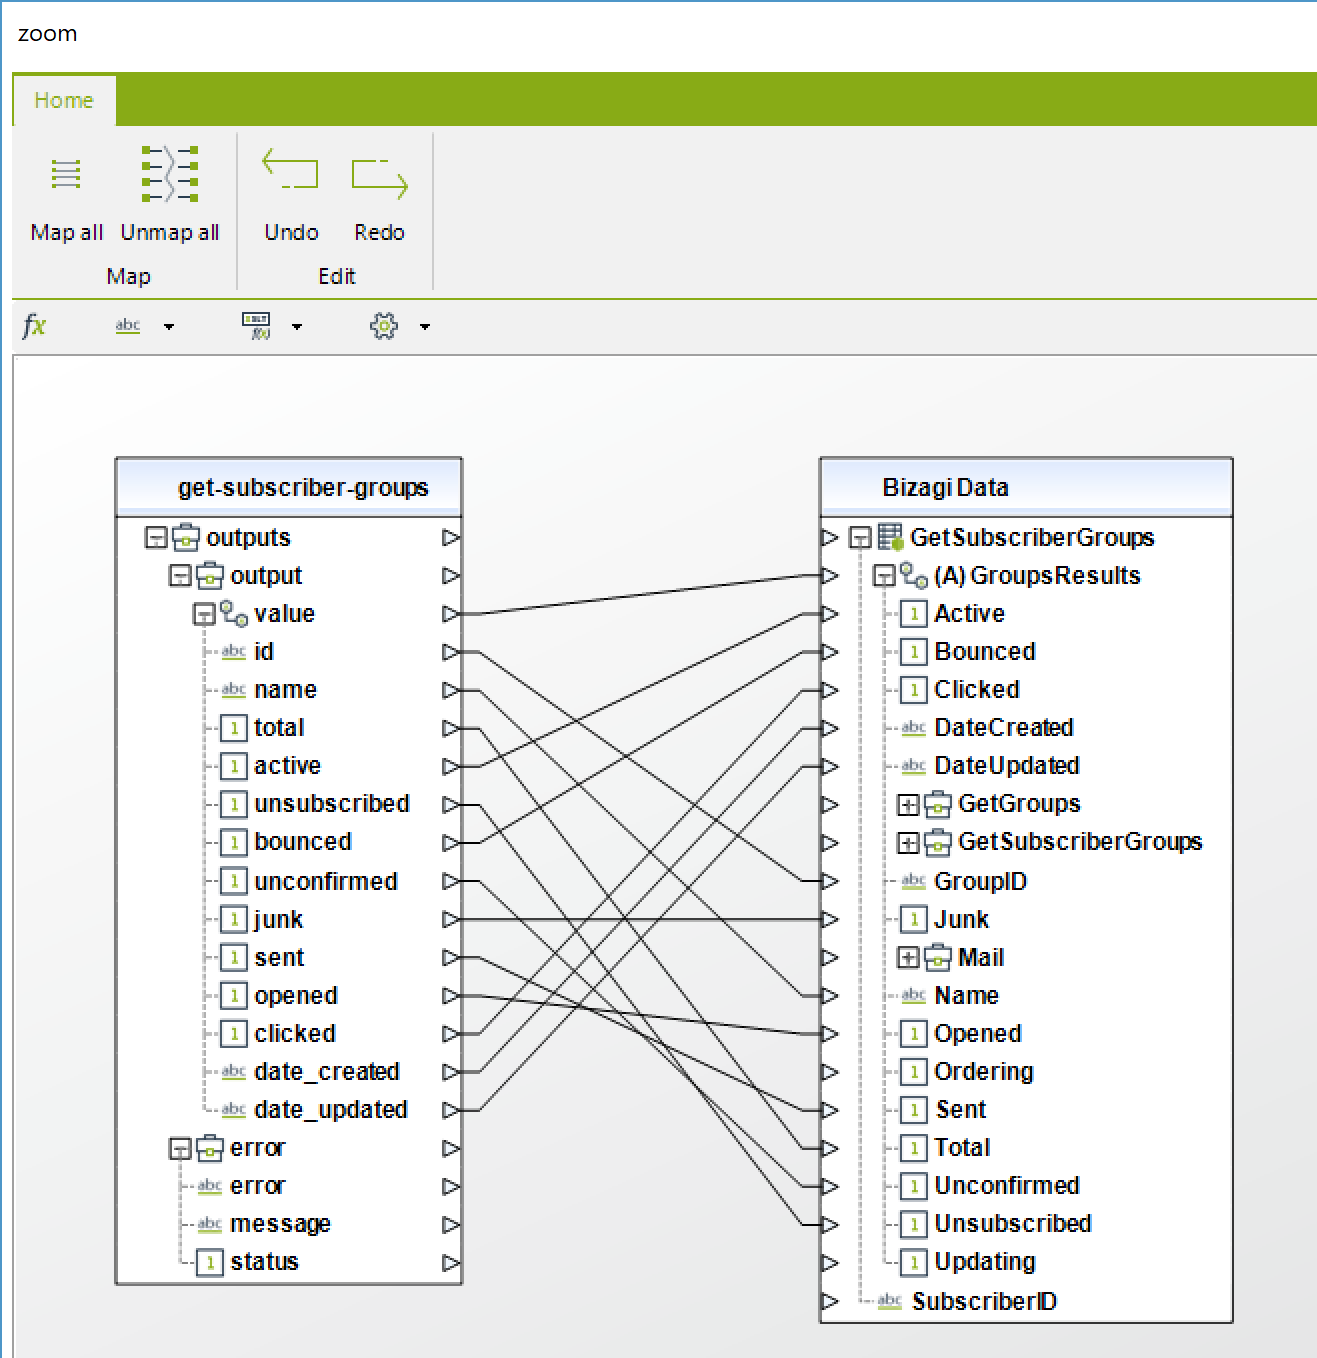Select the opened attribute

point(296,996)
